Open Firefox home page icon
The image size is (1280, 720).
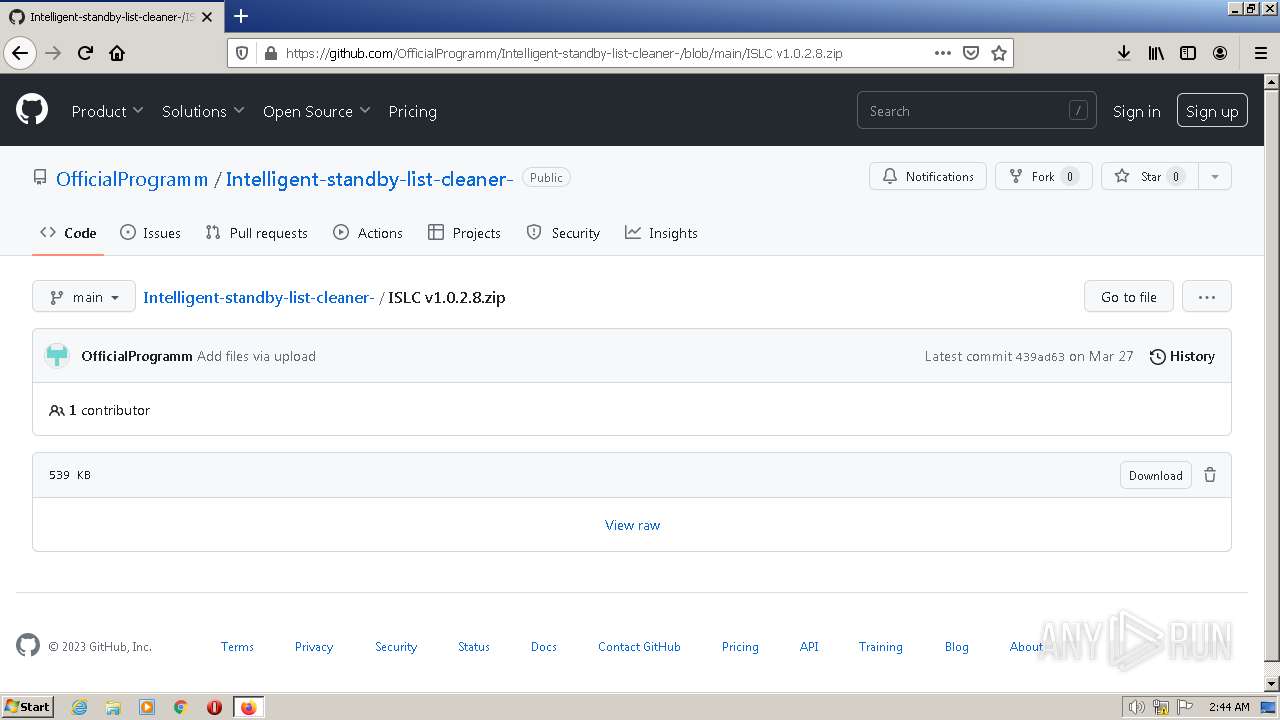pyautogui.click(x=117, y=53)
